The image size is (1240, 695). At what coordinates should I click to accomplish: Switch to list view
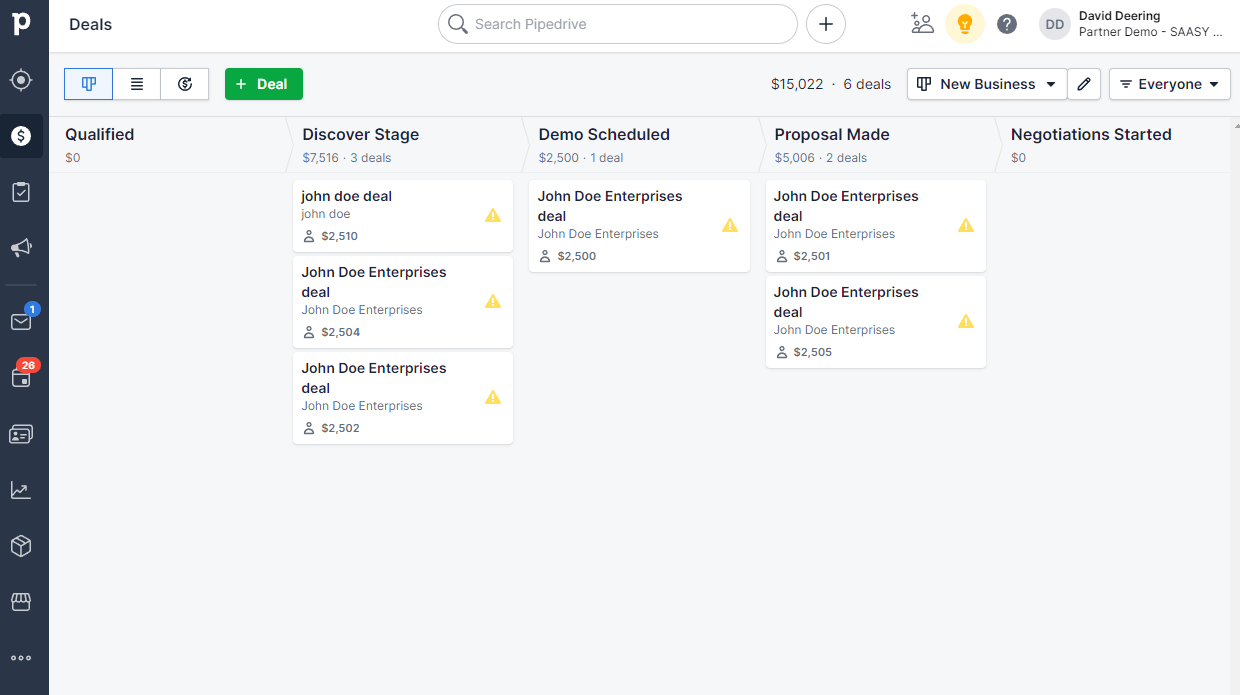[x=137, y=84]
